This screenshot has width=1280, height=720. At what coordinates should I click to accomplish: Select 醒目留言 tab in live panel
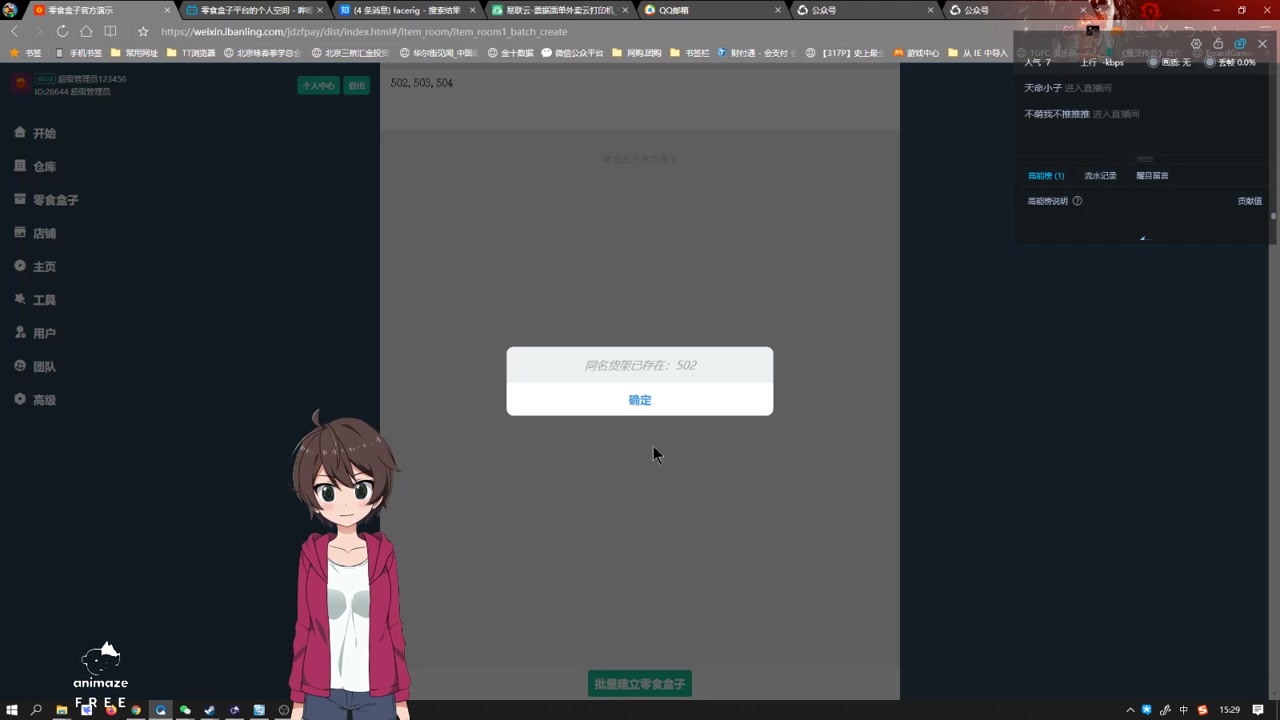(1152, 176)
